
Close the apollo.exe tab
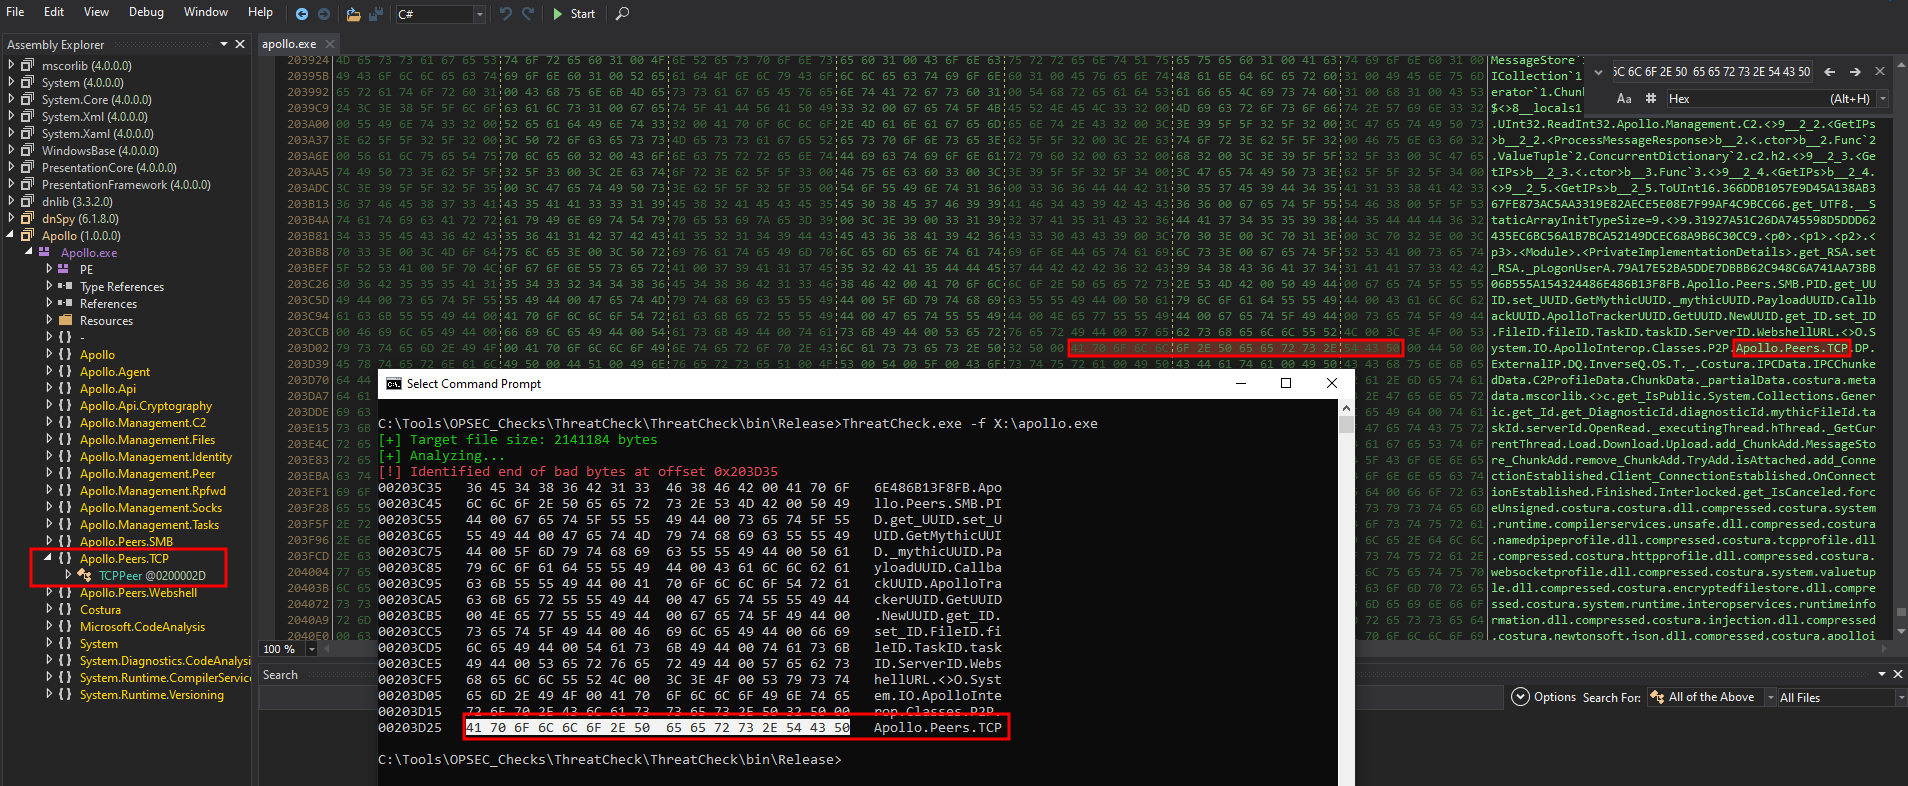click(329, 44)
